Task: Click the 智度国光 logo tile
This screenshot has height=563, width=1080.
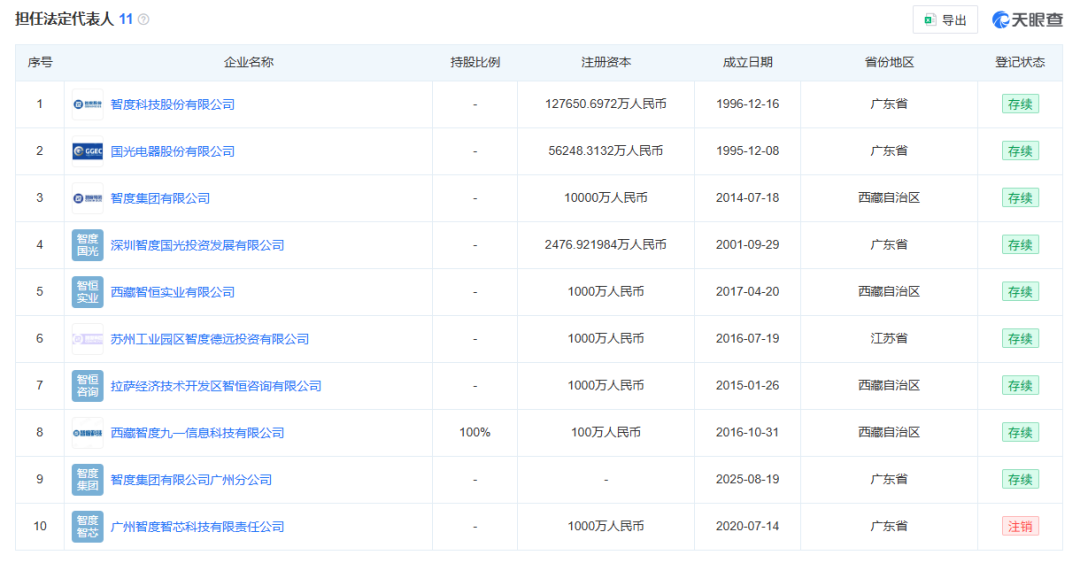Action: click(x=87, y=245)
